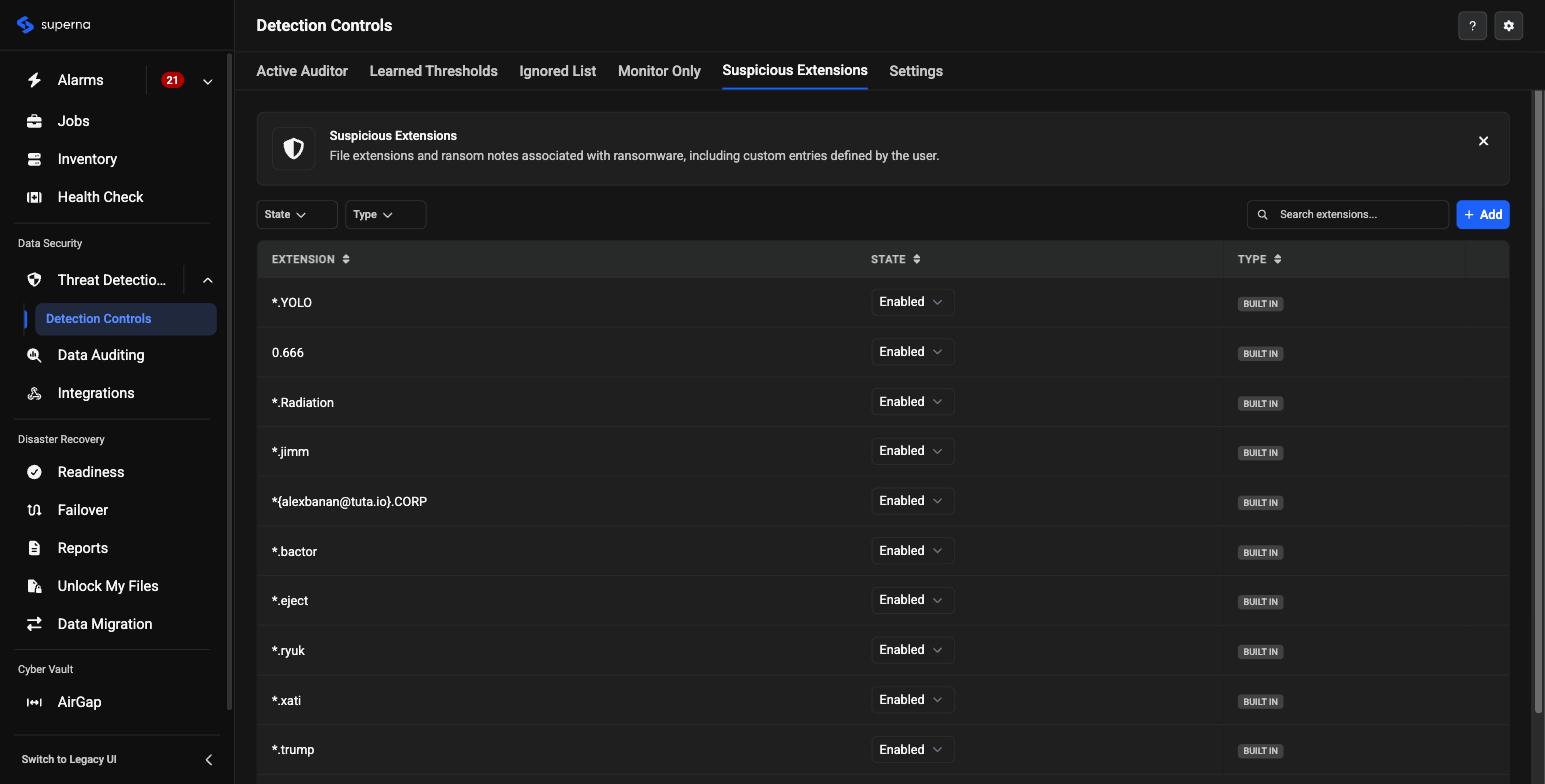The height and width of the screenshot is (784, 1545).
Task: Click the *.YOLO extension cell
Action: click(292, 303)
